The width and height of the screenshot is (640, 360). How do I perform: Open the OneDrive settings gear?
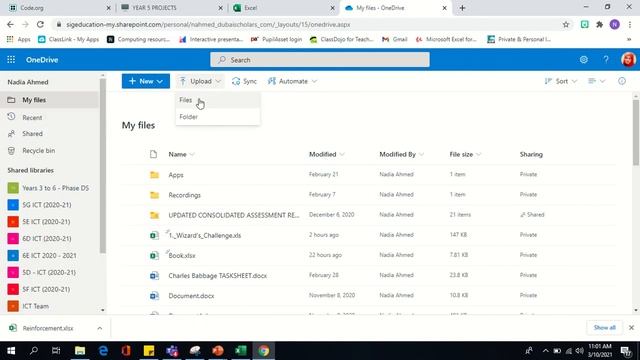pyautogui.click(x=584, y=60)
